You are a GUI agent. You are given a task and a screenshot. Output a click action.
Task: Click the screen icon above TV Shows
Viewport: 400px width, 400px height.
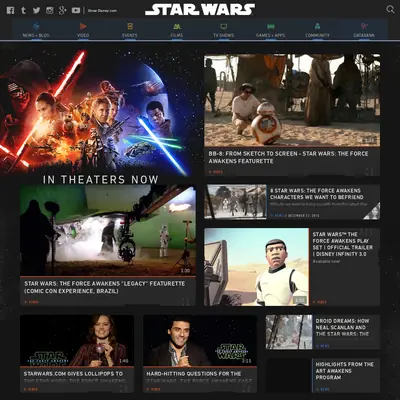coord(224,26)
